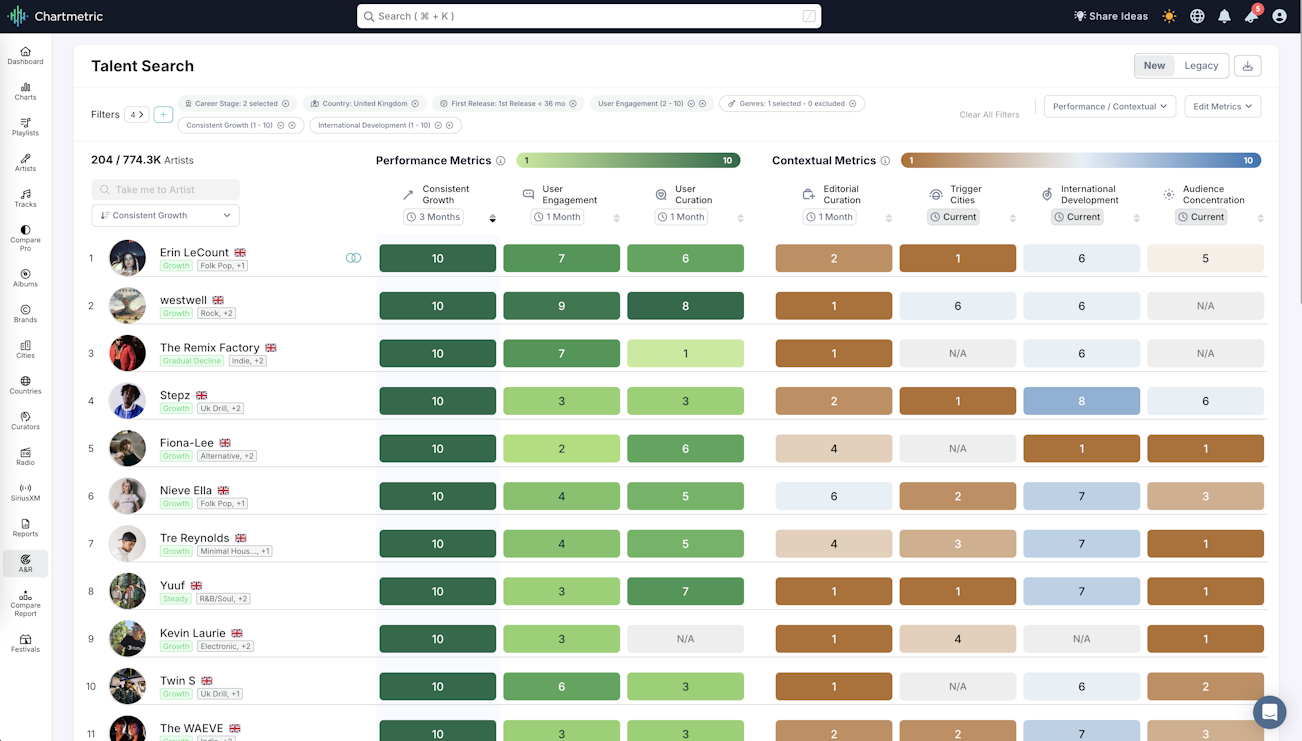Open notifications with the bell icon

pos(1224,16)
